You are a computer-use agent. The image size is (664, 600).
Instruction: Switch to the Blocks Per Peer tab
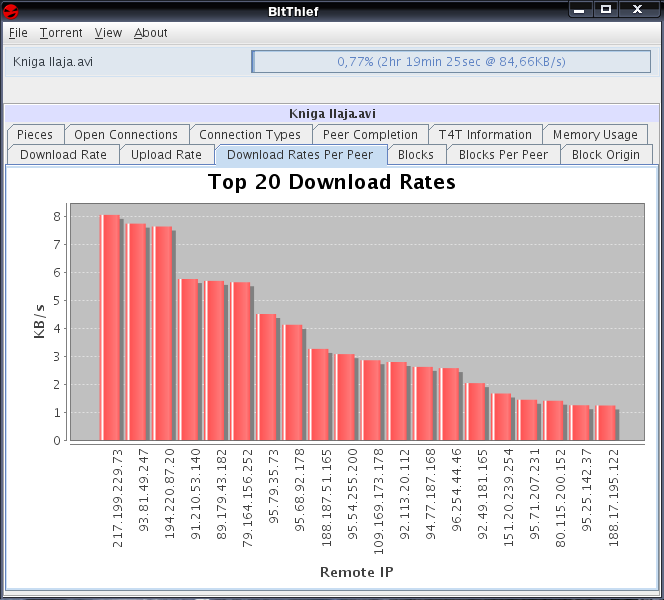pyautogui.click(x=504, y=155)
